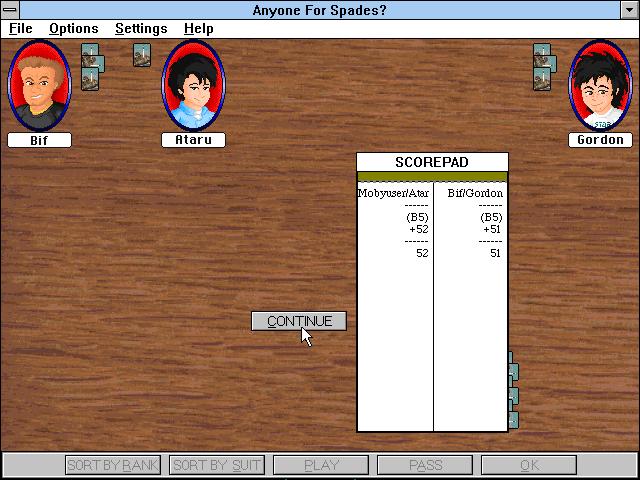
Task: Click the SORT BY RANK button
Action: click(113, 465)
